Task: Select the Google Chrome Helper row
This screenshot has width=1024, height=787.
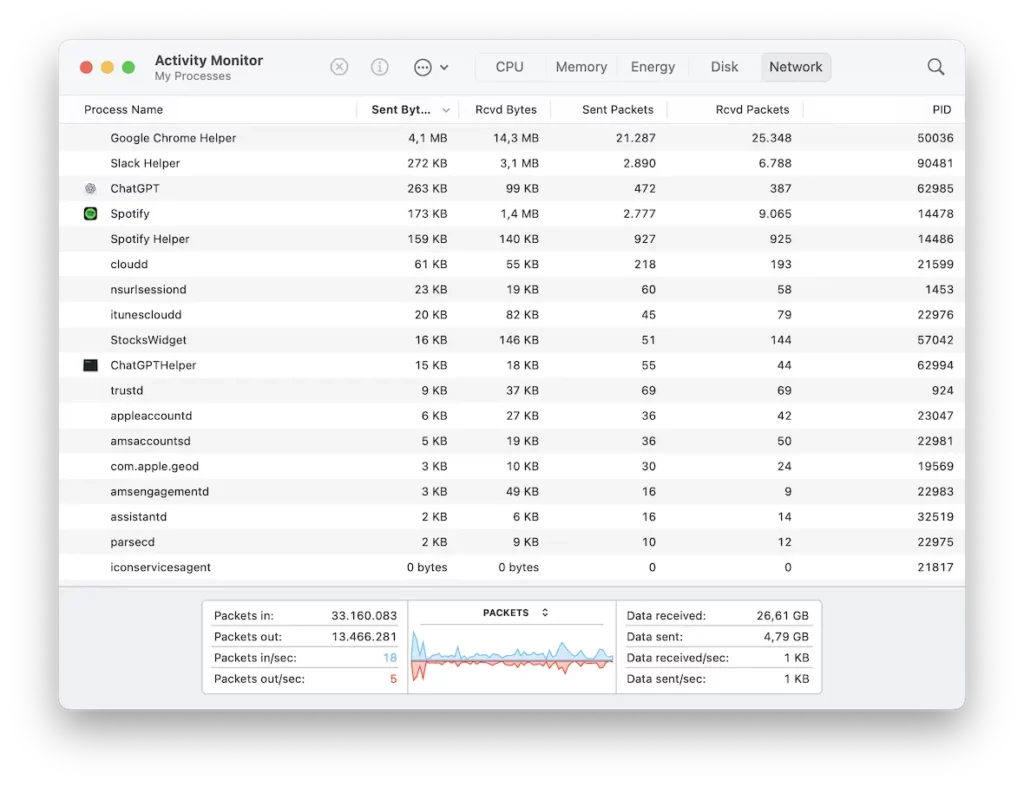Action: tap(512, 138)
